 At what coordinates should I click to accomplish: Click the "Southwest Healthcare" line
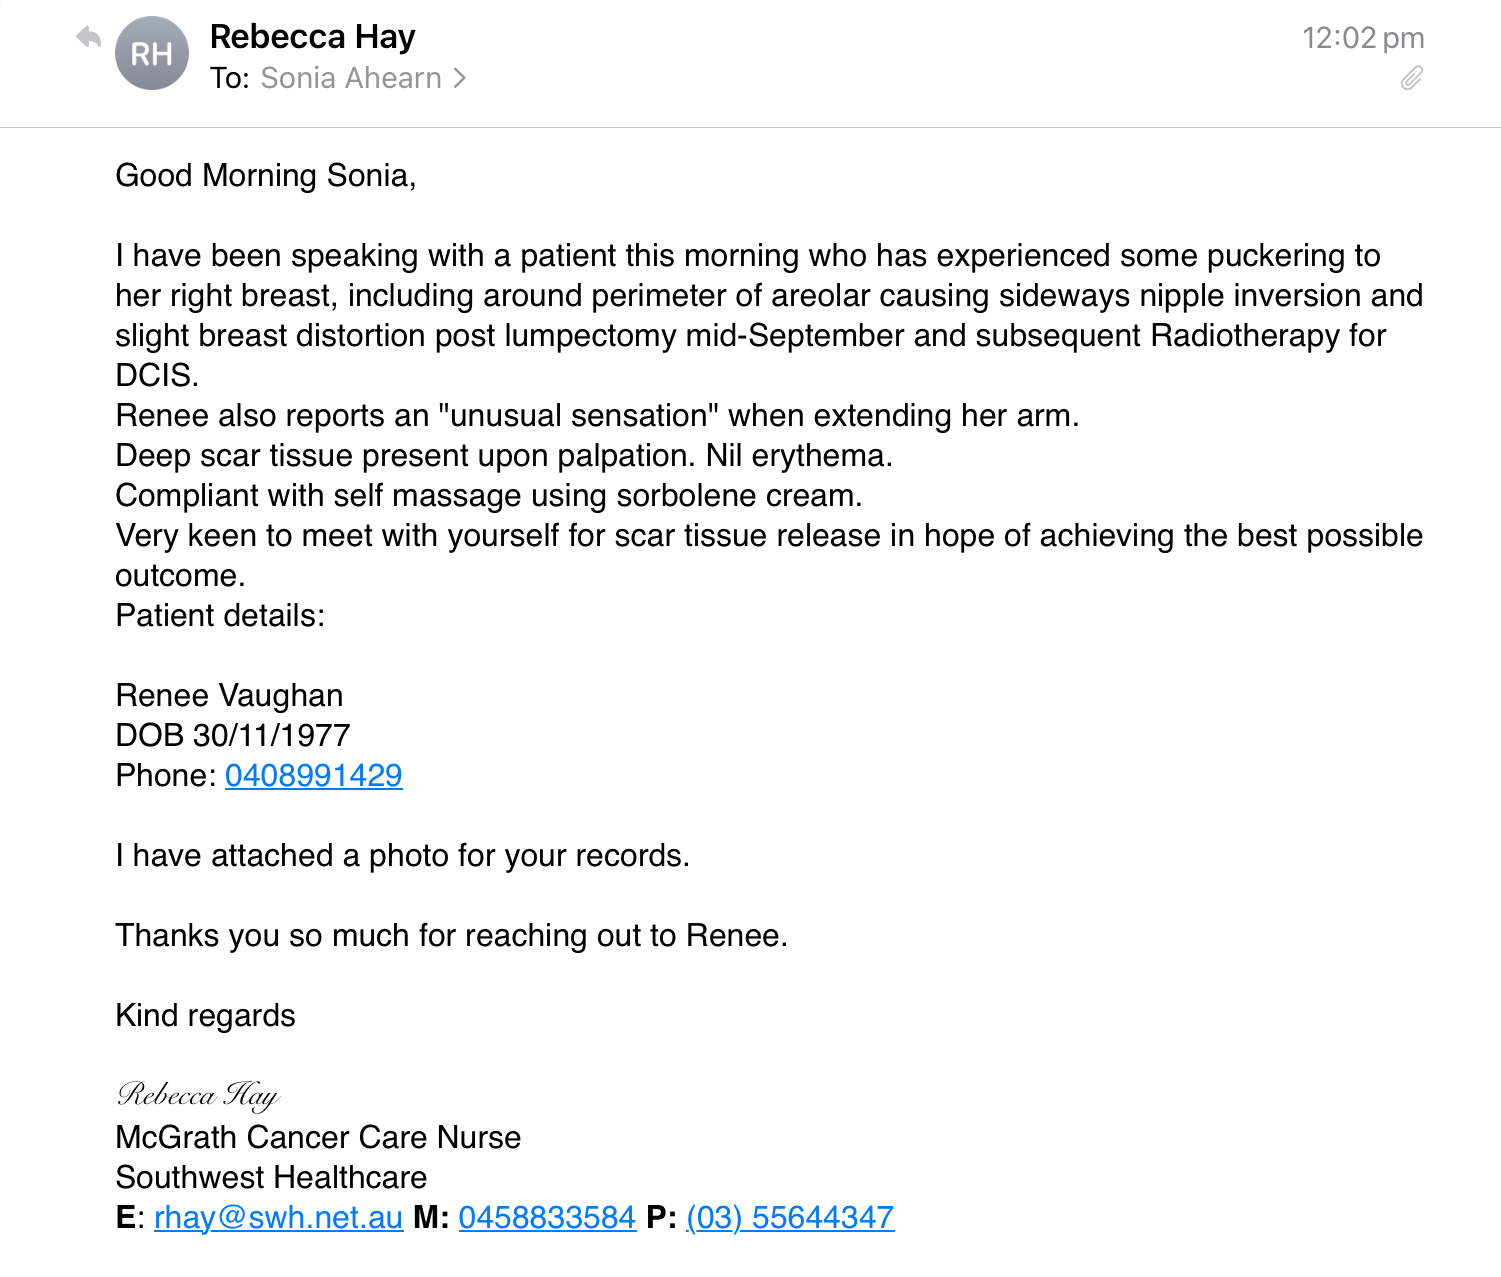[271, 1177]
